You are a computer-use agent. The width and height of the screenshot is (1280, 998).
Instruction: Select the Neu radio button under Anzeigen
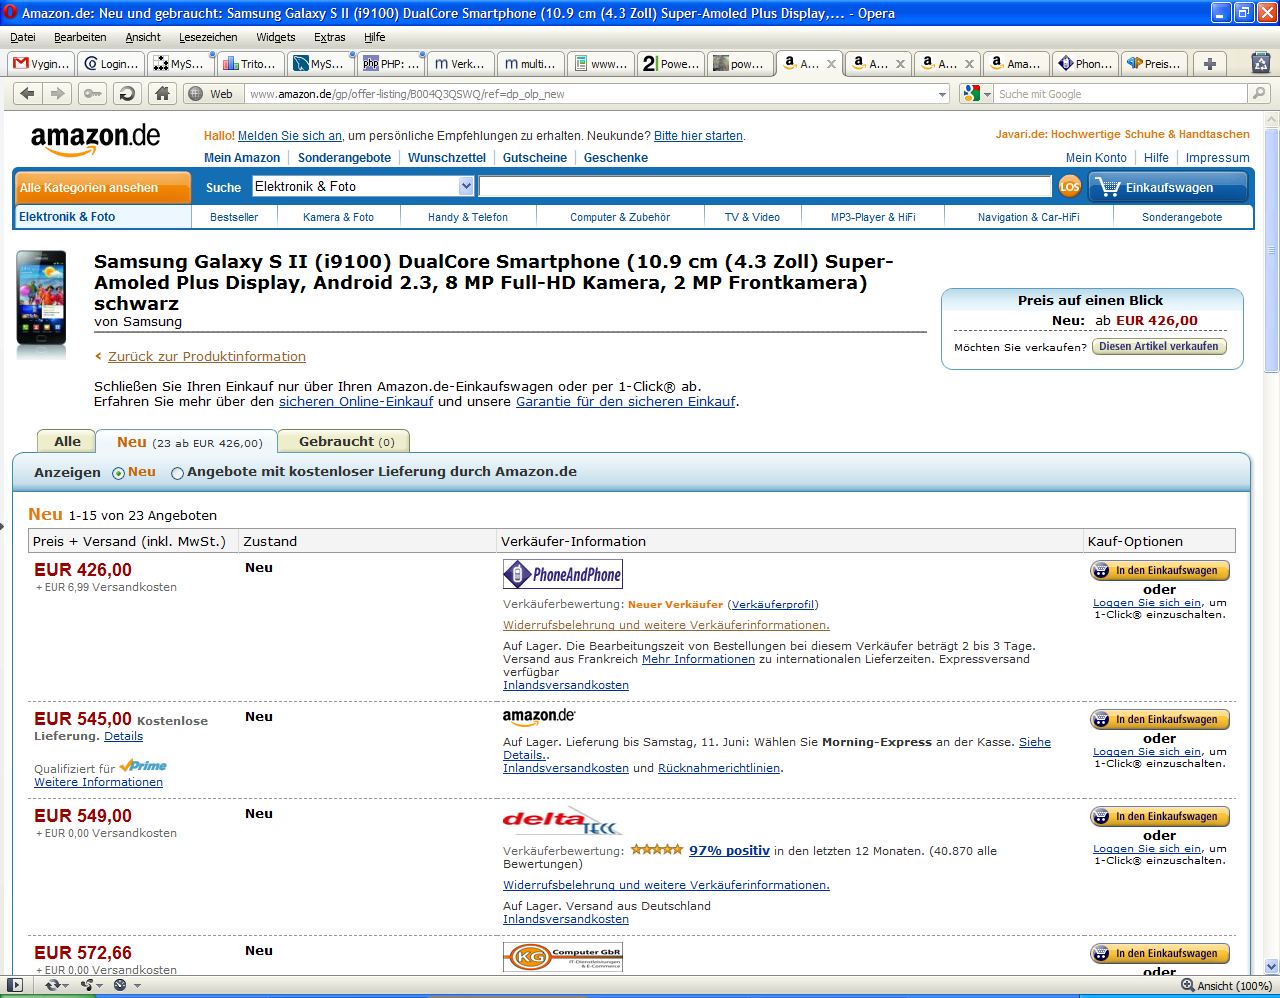(x=119, y=473)
